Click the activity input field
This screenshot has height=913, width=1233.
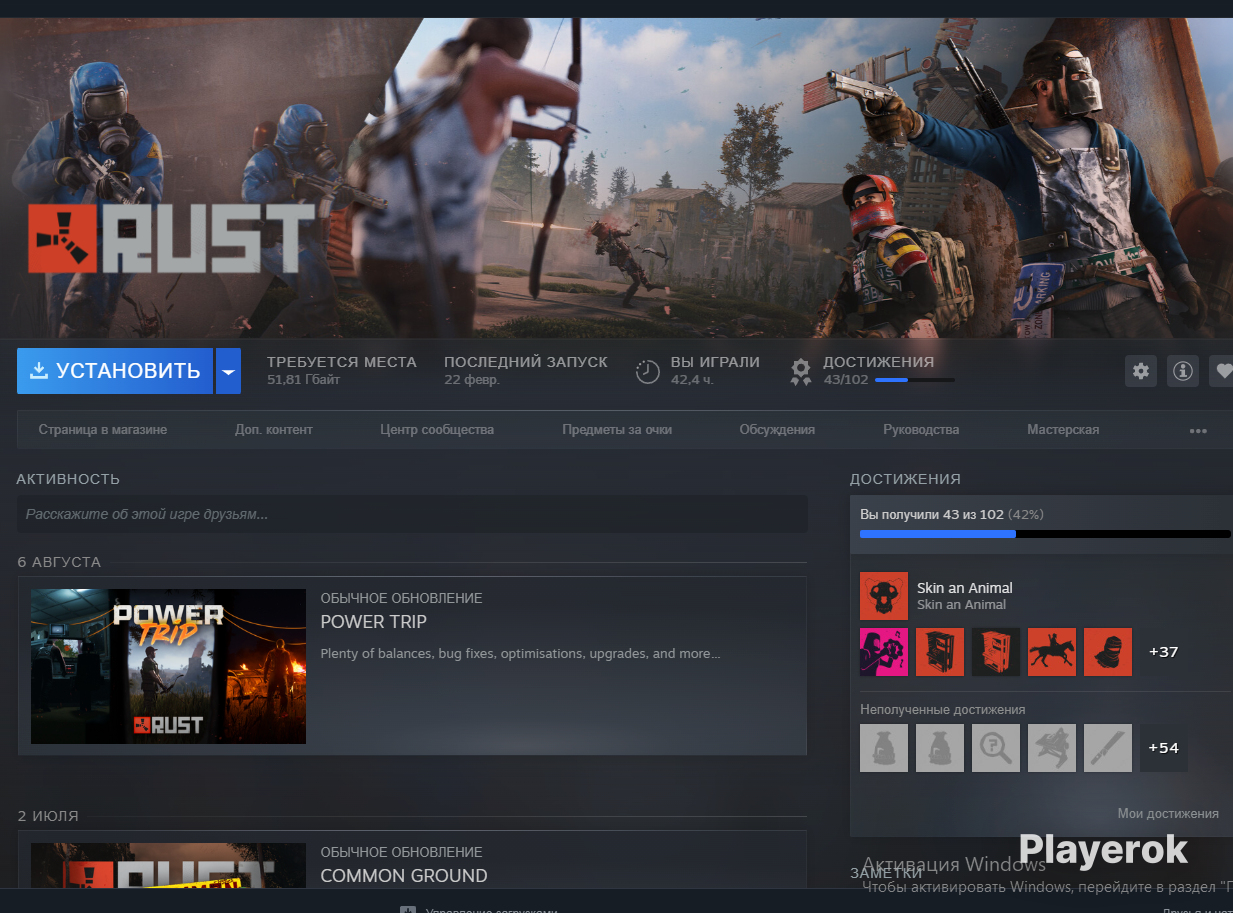(412, 514)
